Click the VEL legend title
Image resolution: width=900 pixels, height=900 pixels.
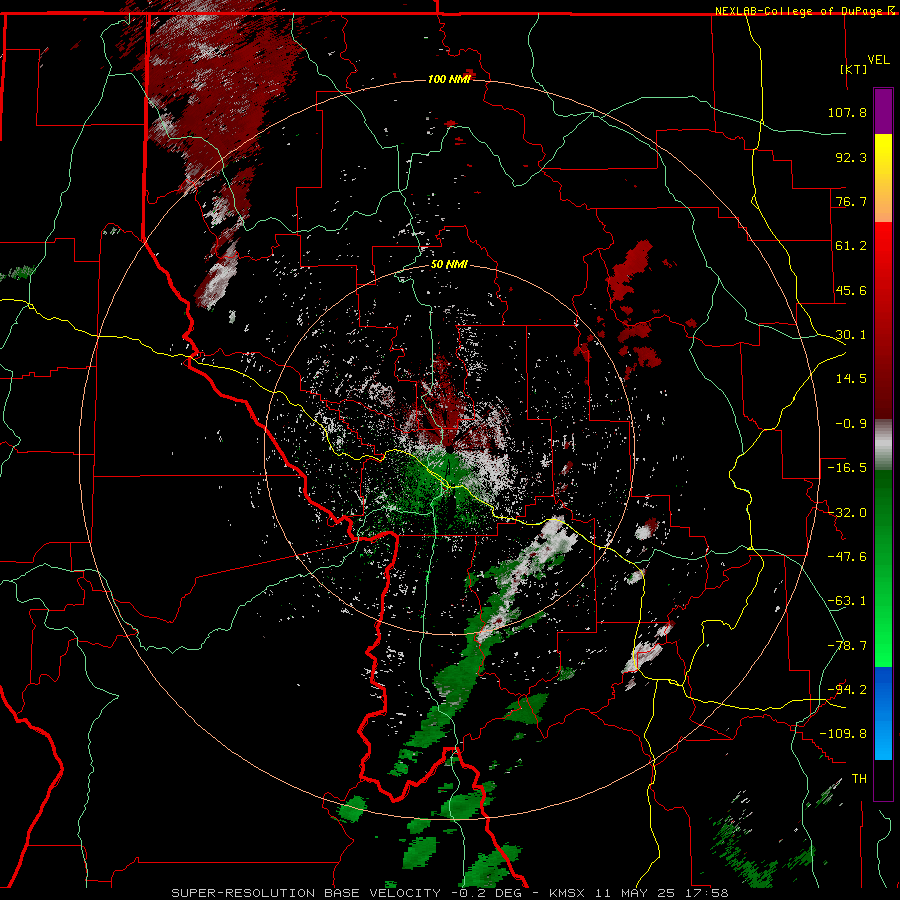coord(879,60)
